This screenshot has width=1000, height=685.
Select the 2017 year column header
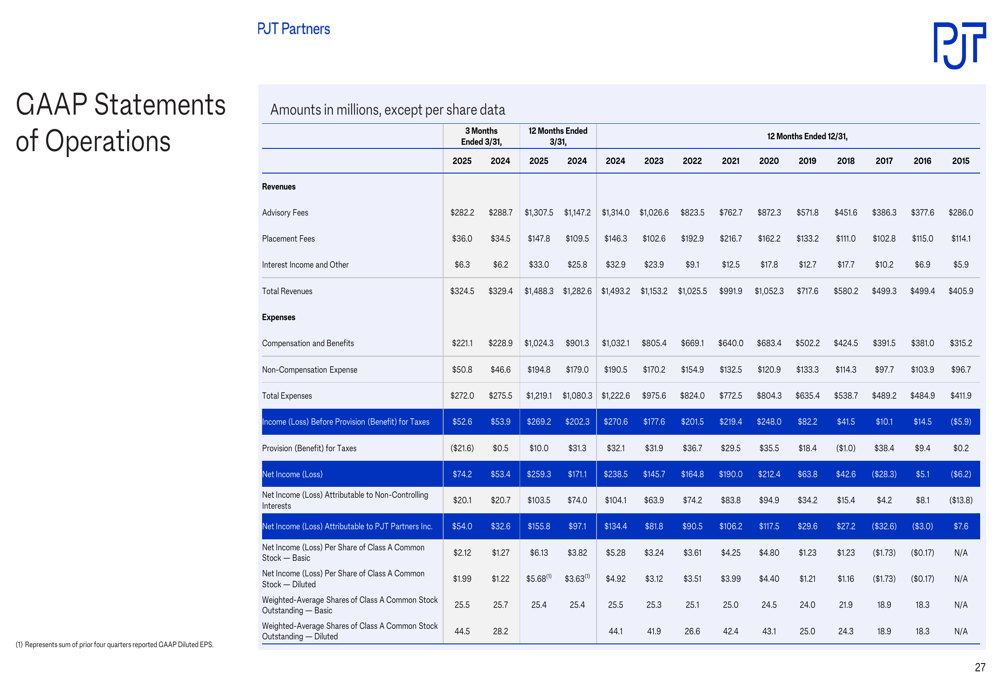884,161
